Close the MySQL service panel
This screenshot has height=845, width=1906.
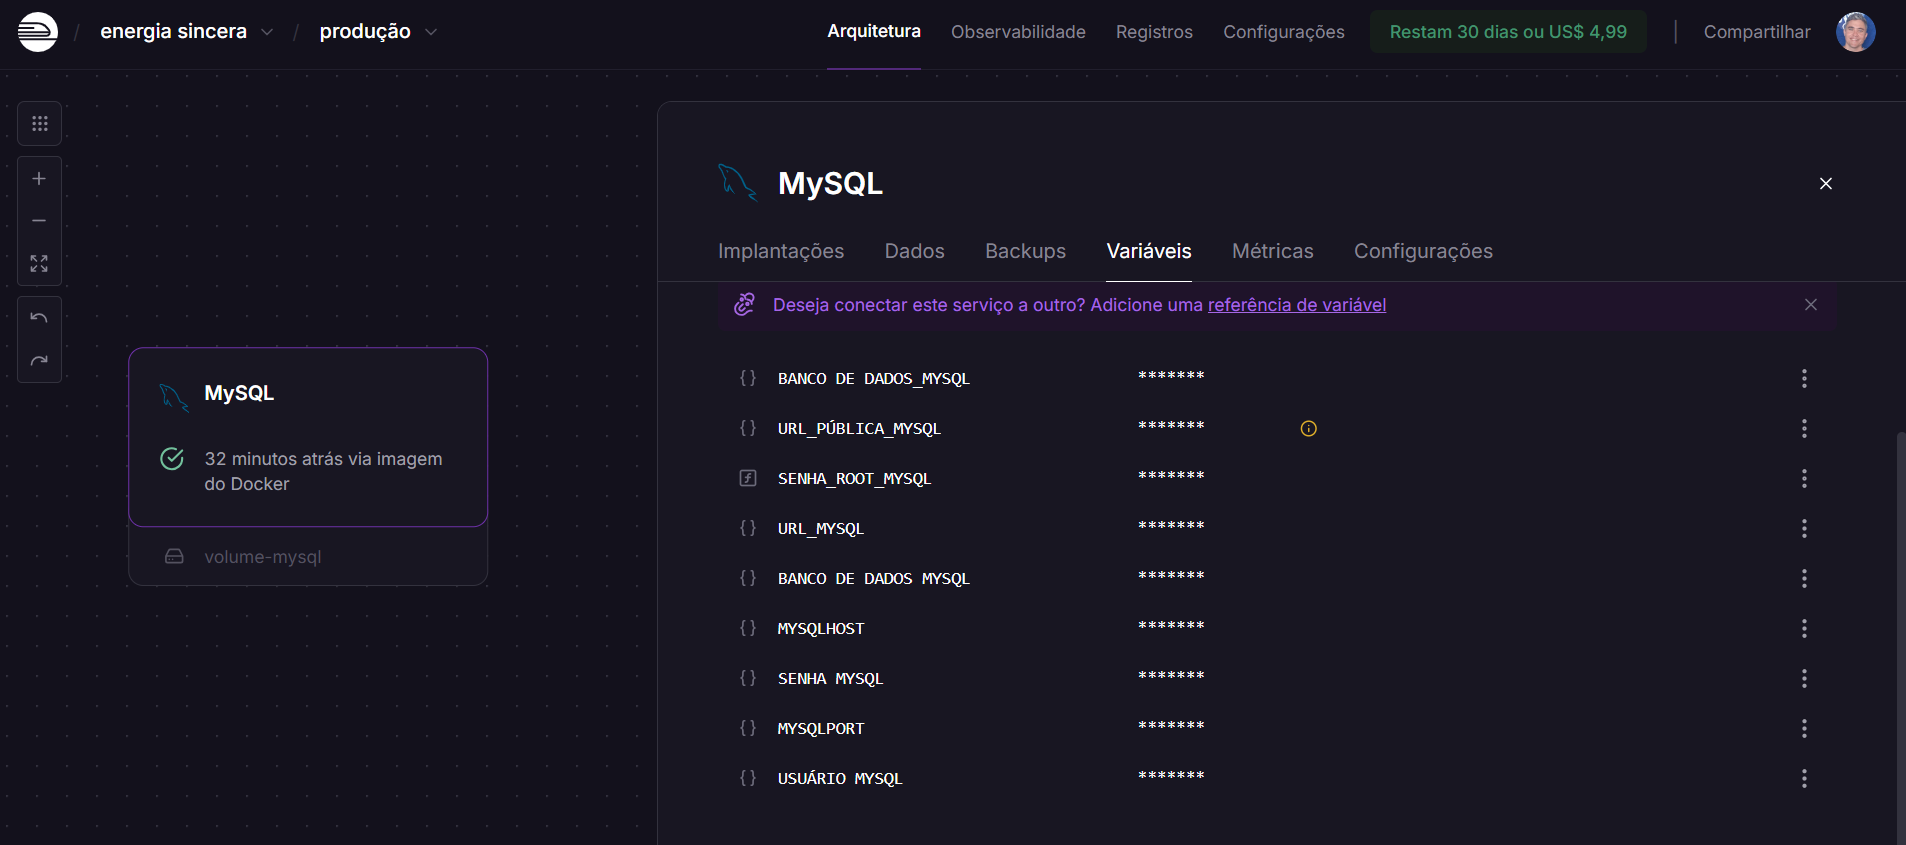click(x=1826, y=184)
